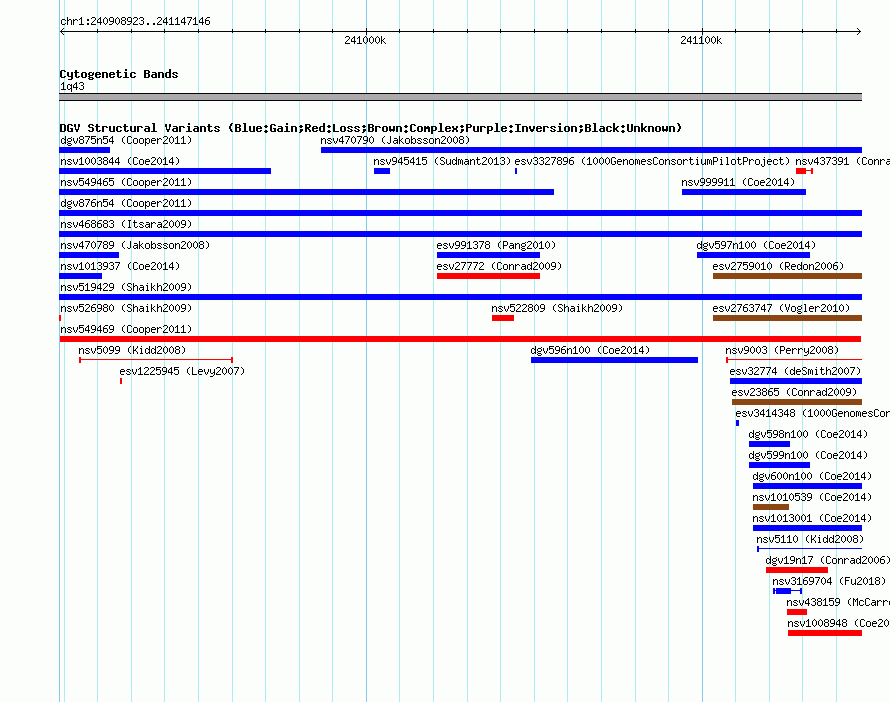The image size is (890, 702).
Task: Open the nsv9003 (Perry2008) label
Action: [782, 350]
